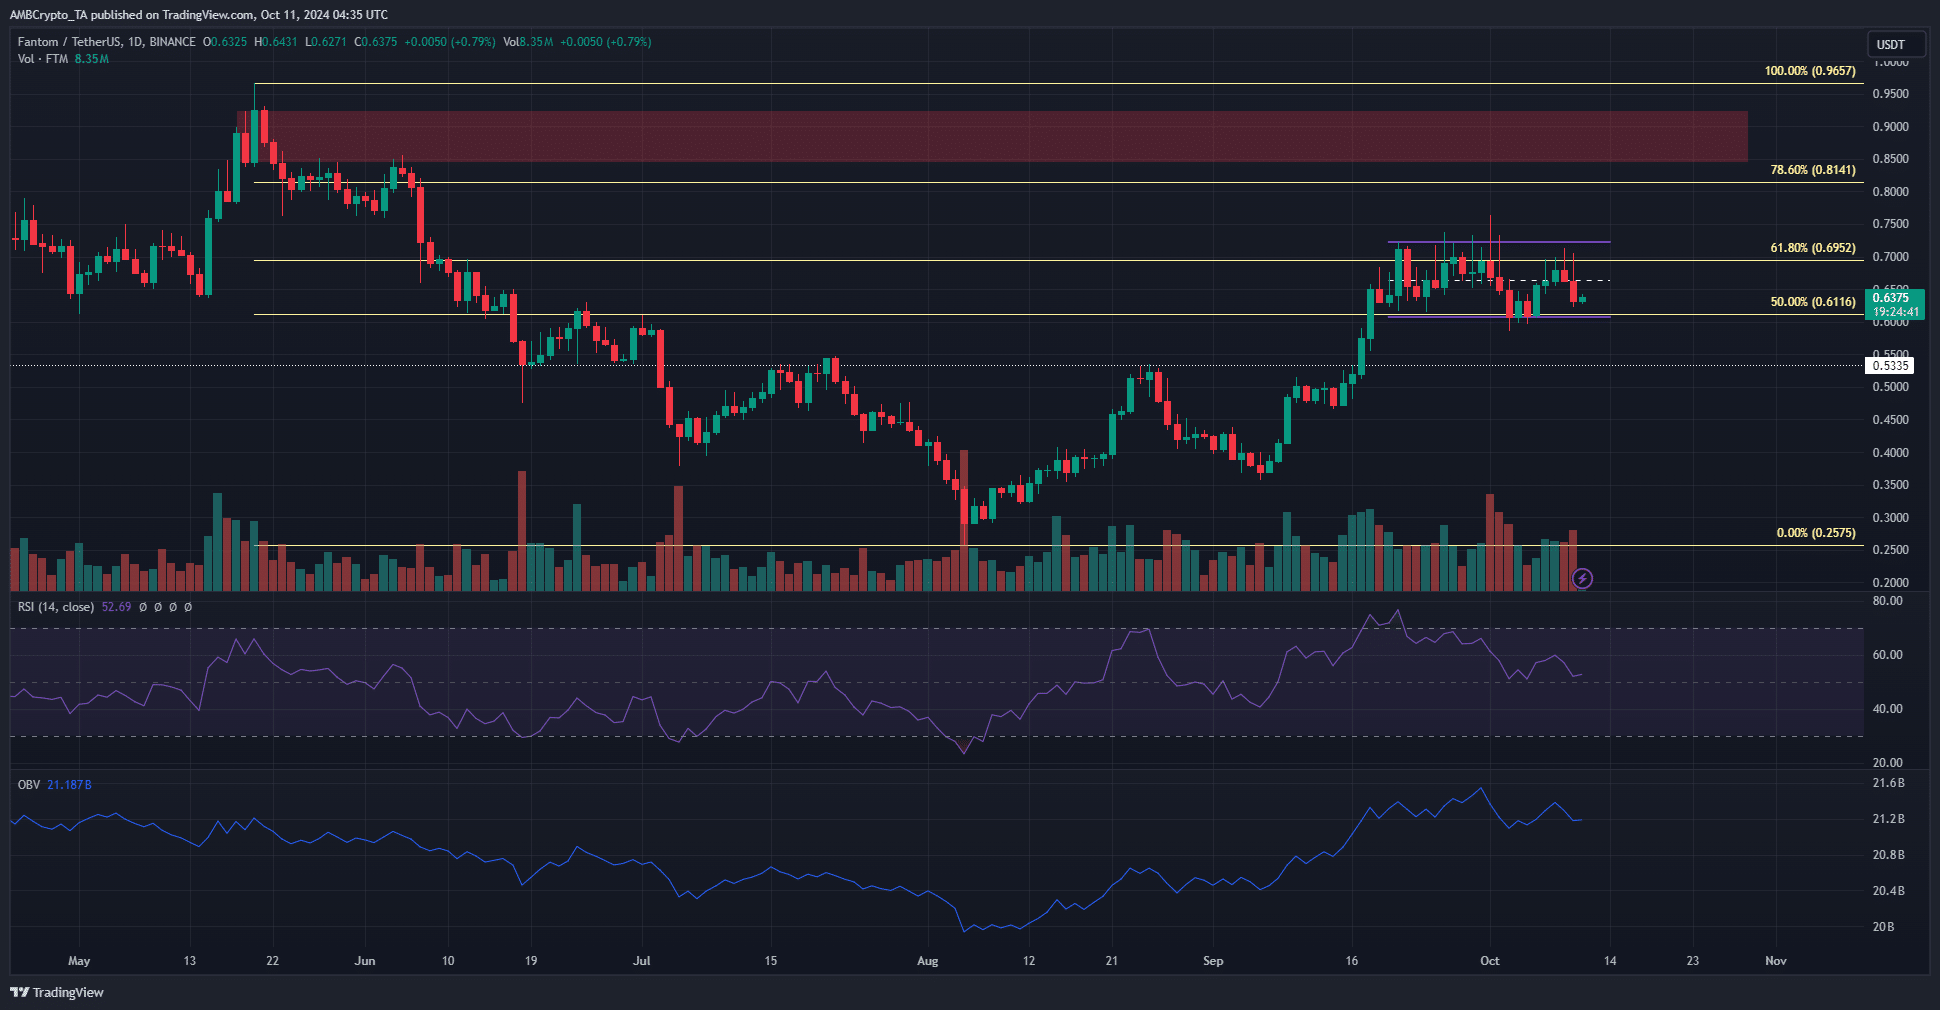Image resolution: width=1940 pixels, height=1010 pixels.
Task: Click the 20B OBV axis label
Action: pos(1883,927)
